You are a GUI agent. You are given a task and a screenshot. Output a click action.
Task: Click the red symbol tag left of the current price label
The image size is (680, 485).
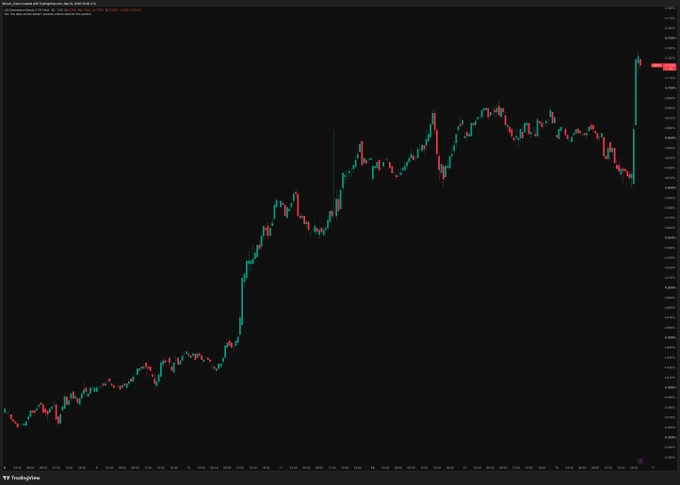[x=657, y=66]
